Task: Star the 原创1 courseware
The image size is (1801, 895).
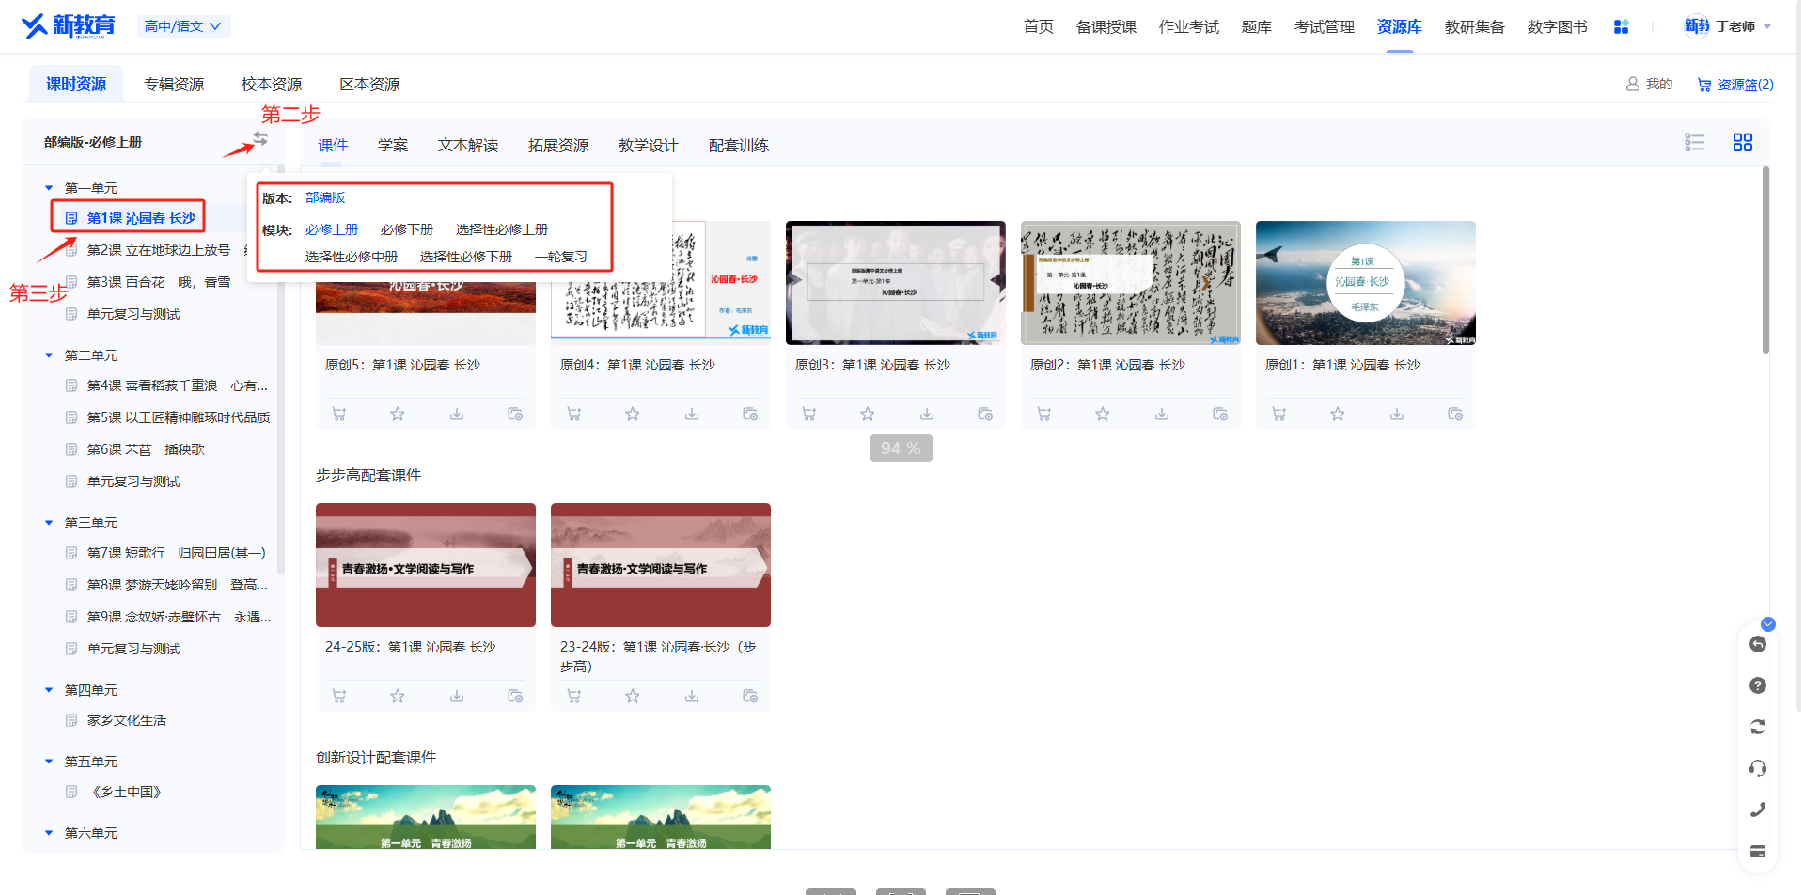Action: pyautogui.click(x=1337, y=414)
